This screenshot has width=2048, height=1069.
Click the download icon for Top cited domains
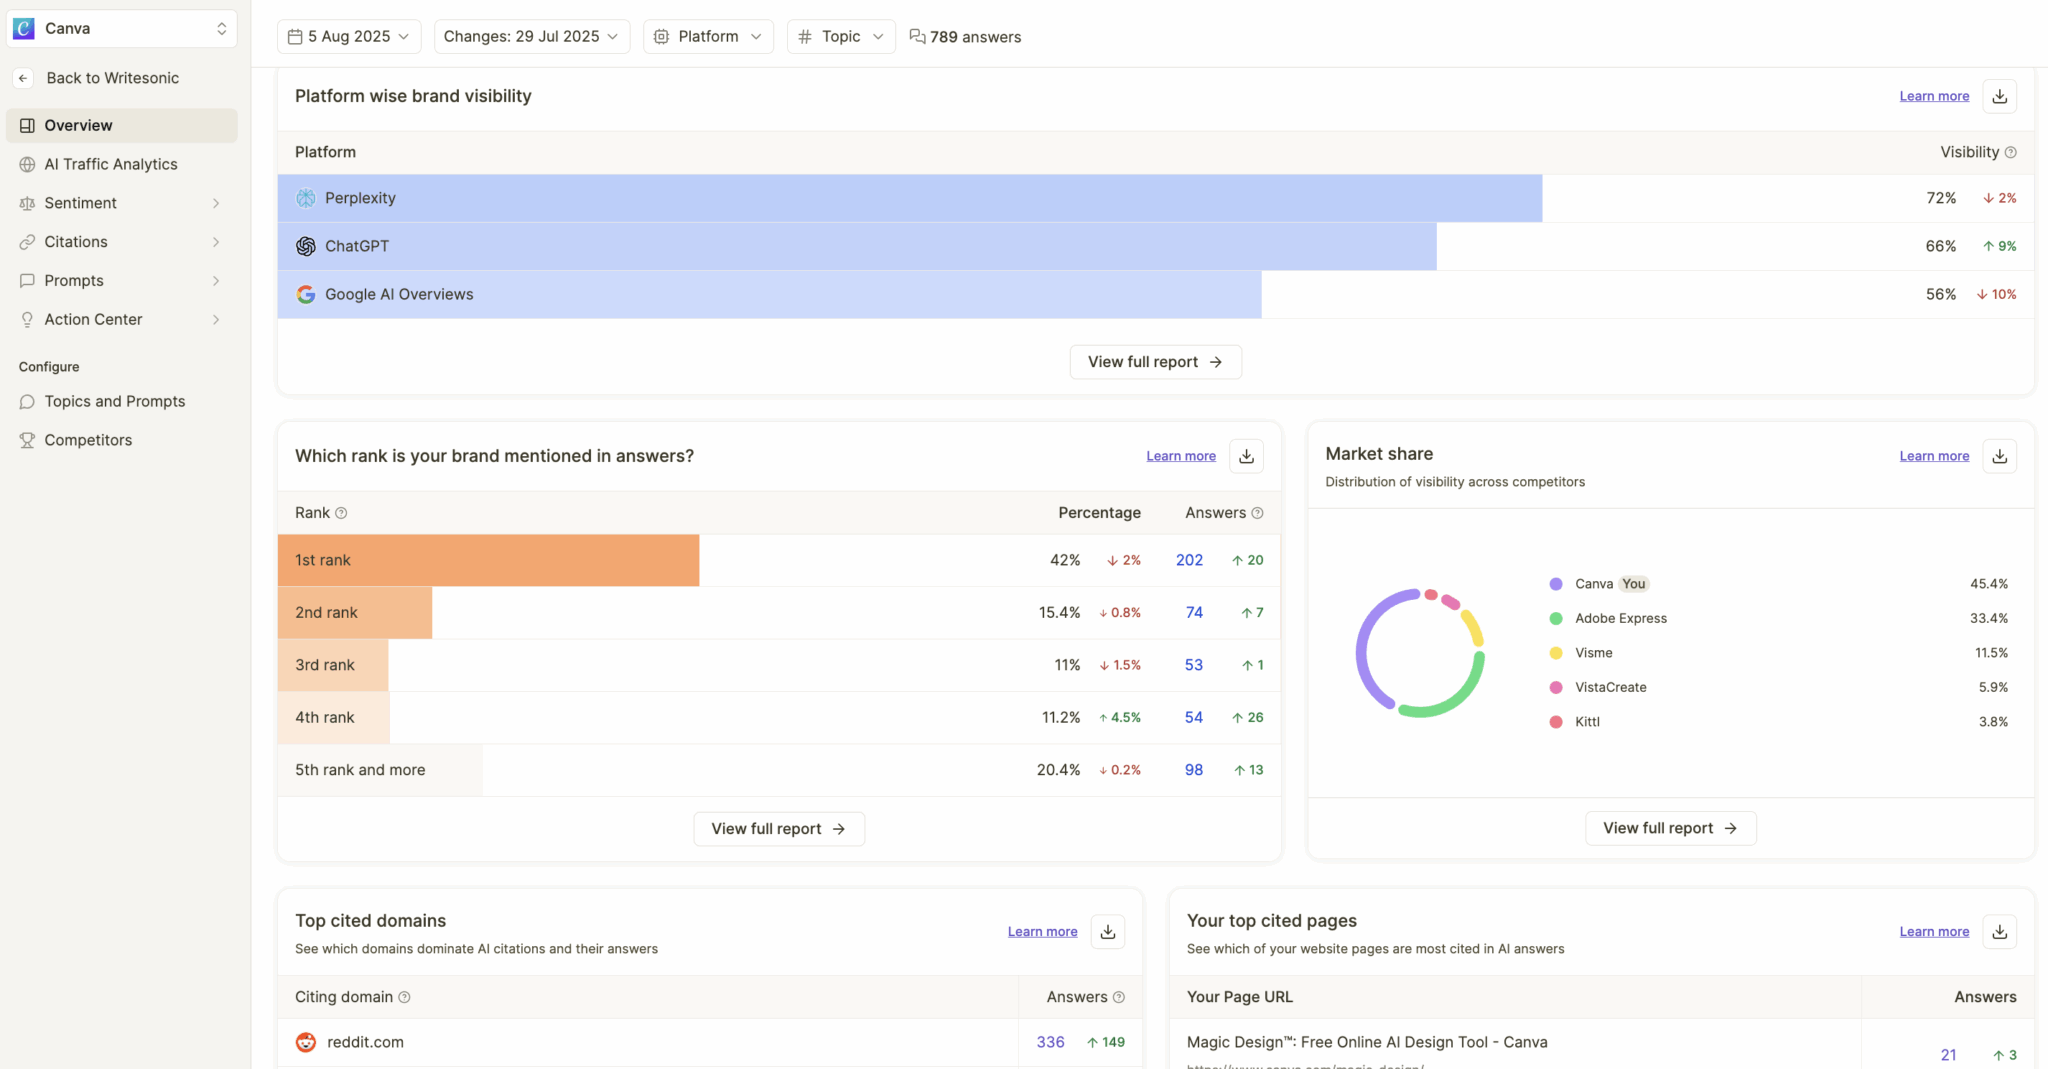tap(1107, 931)
